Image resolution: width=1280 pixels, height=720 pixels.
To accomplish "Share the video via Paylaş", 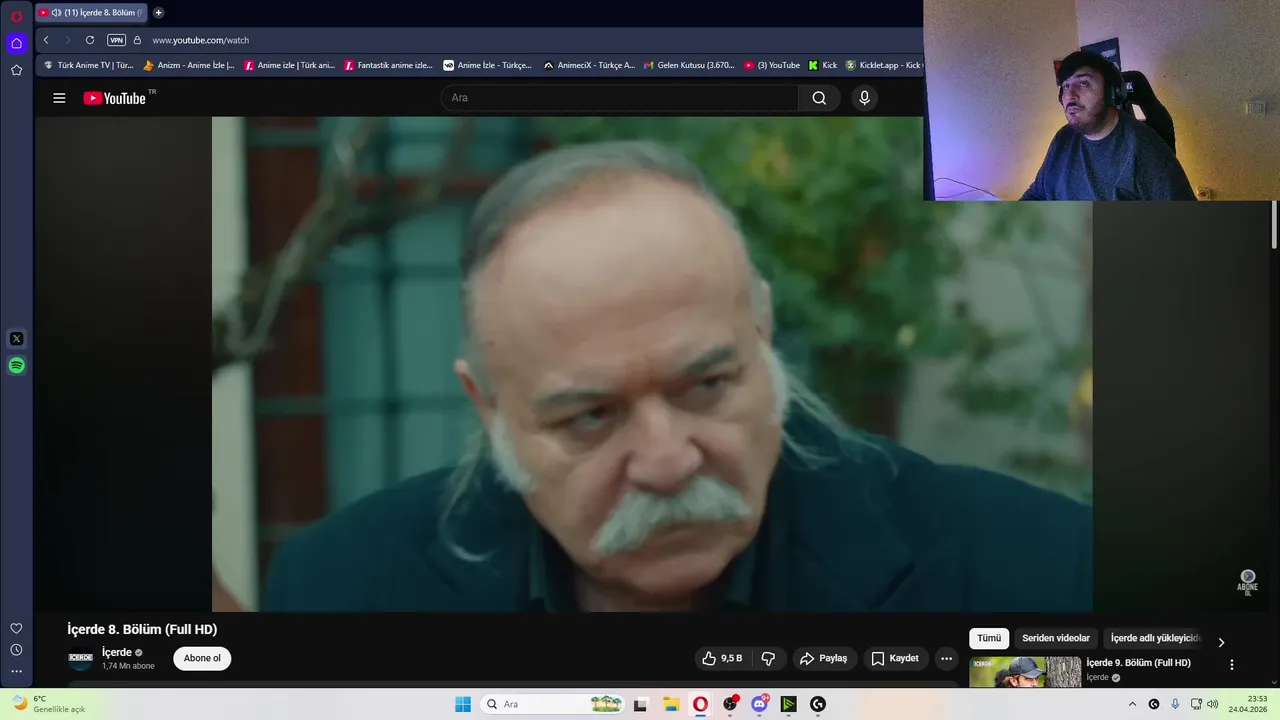I will 824,658.
